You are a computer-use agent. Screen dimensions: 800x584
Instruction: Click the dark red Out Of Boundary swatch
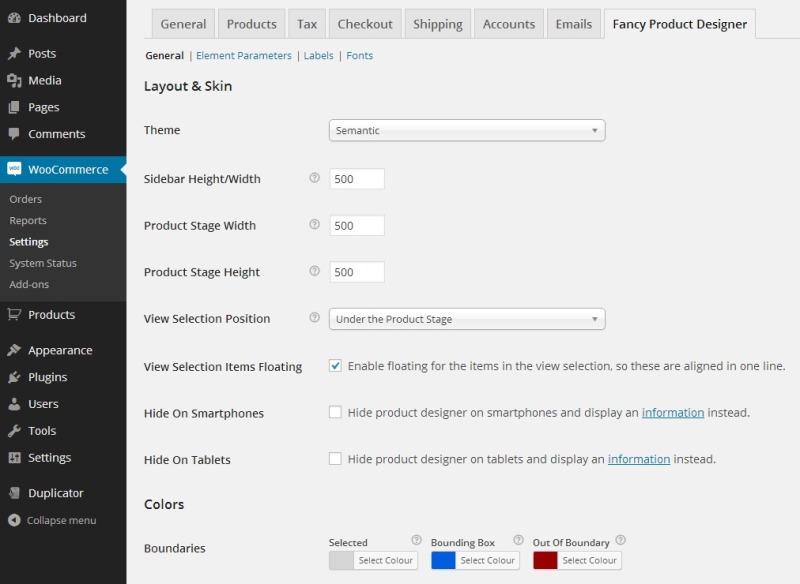point(545,560)
